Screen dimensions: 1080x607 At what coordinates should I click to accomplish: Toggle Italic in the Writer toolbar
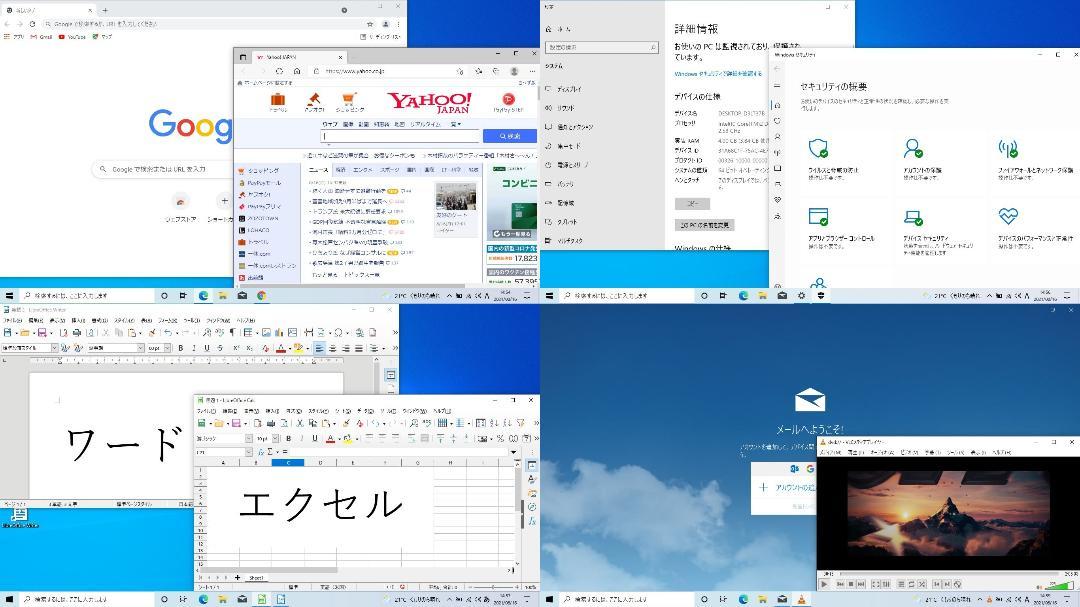pos(194,349)
